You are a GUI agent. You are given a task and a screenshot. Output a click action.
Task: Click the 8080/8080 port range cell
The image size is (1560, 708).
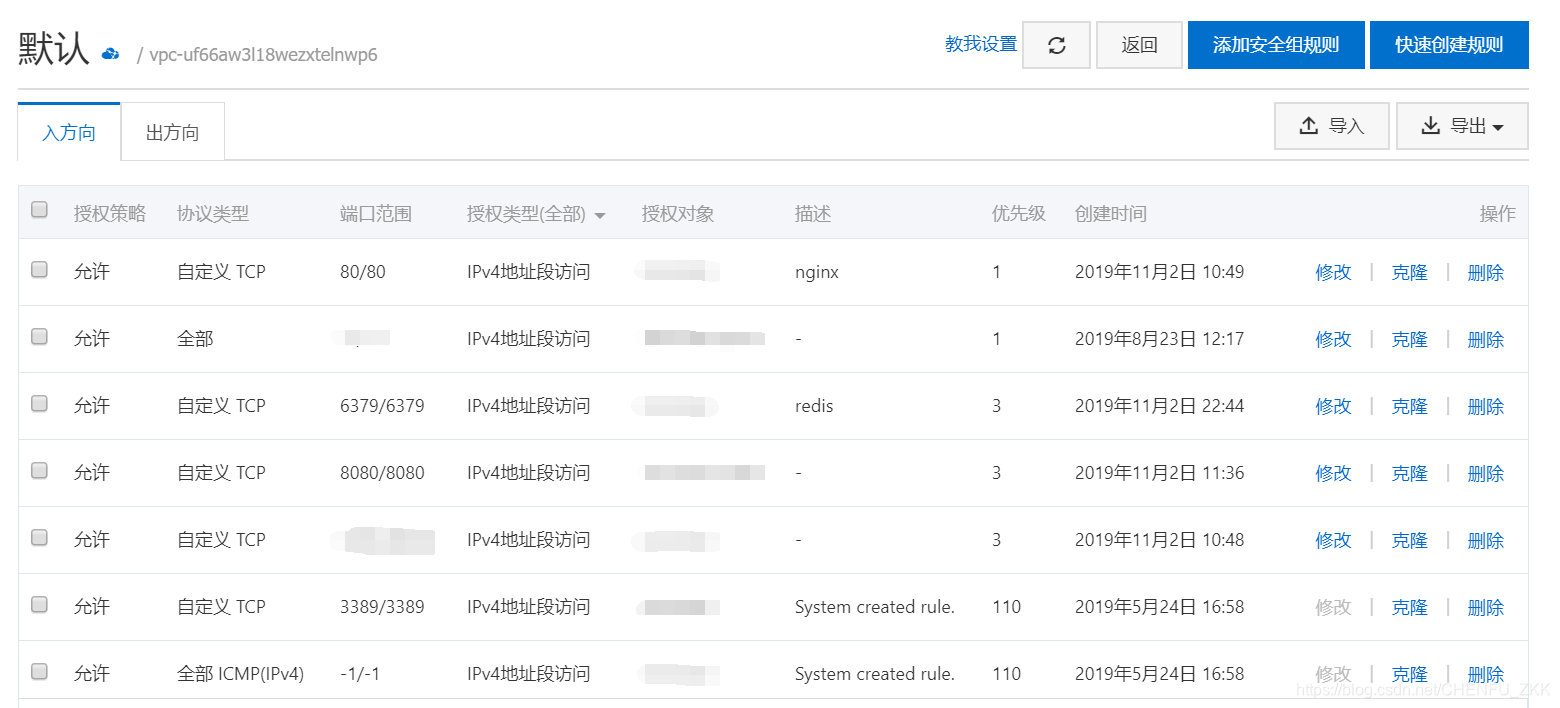coord(382,473)
